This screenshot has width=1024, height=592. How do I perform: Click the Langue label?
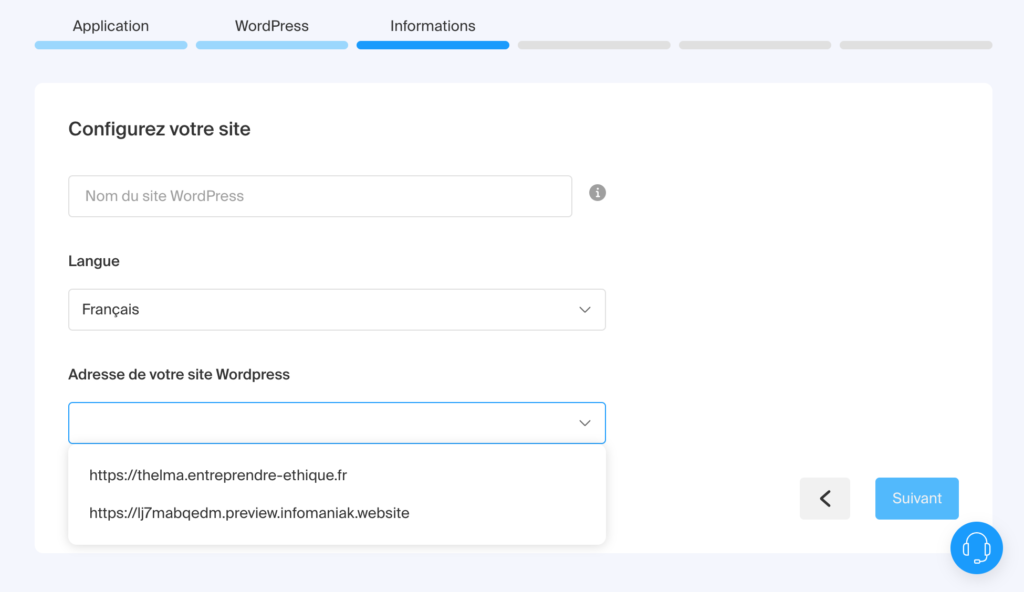pyautogui.click(x=94, y=261)
